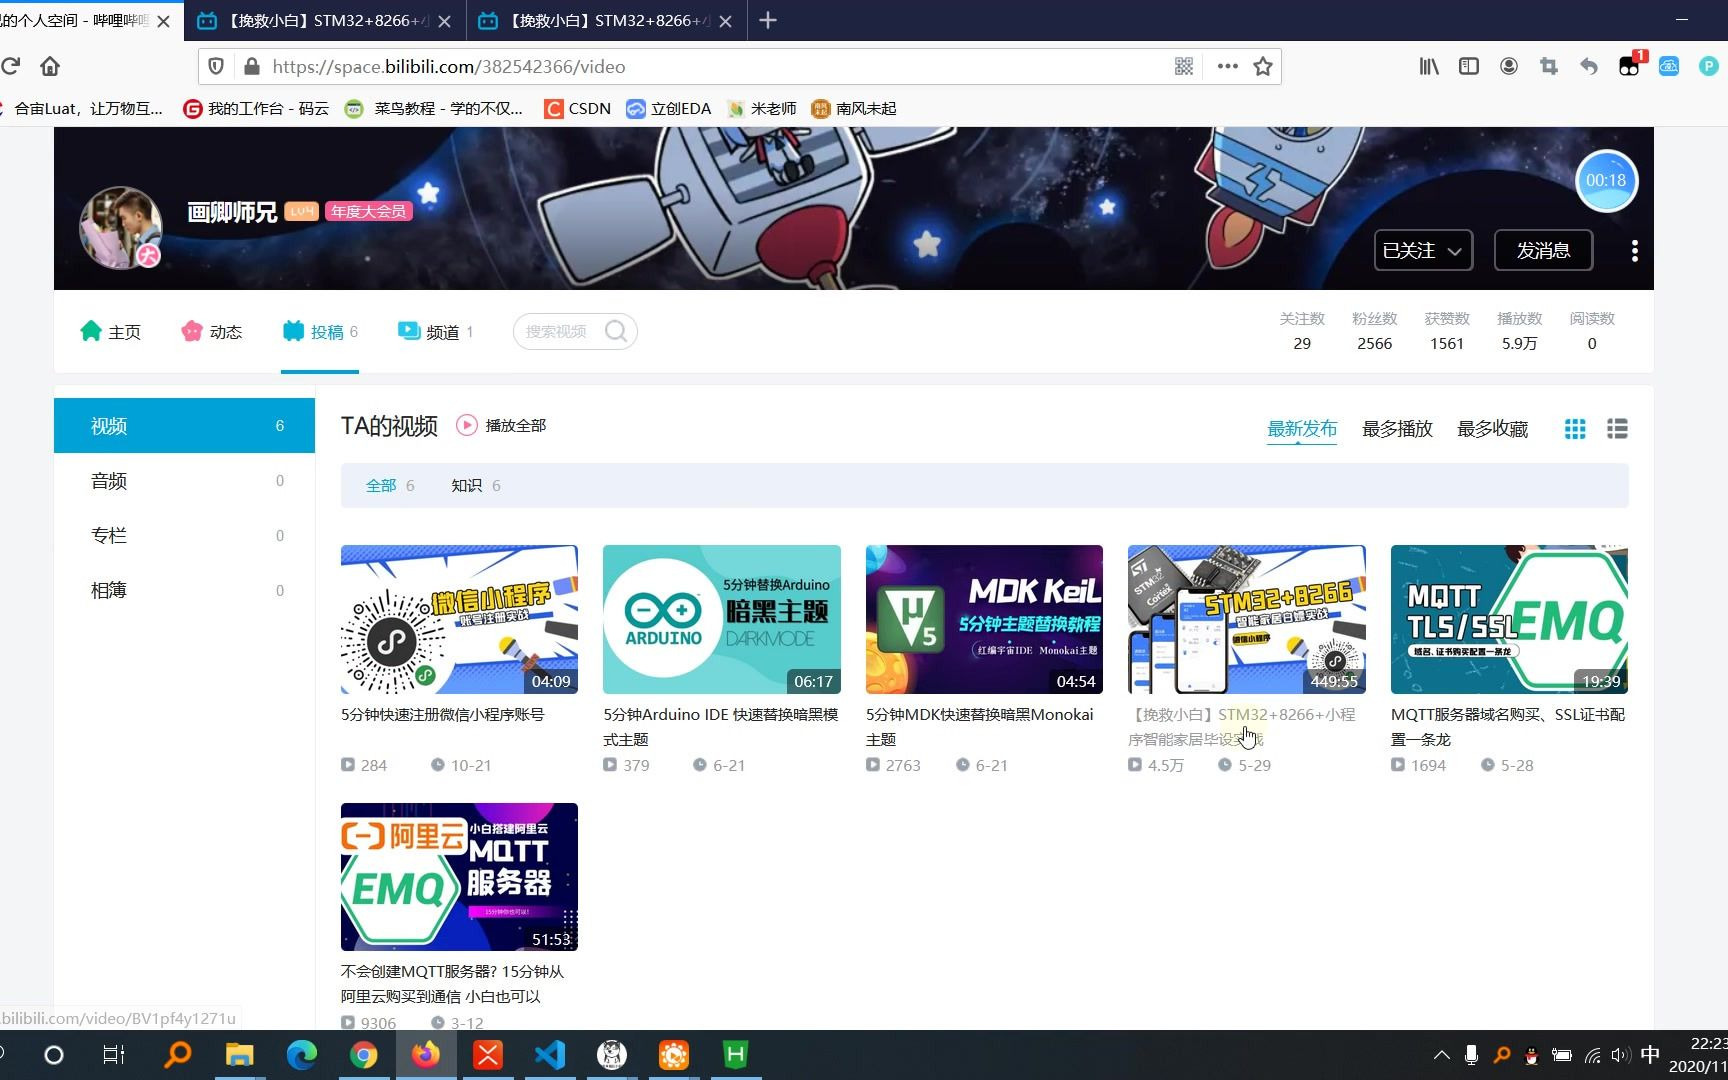1728x1080 pixels.
Task: Show hidden system tray icons chevron
Action: point(1441,1055)
